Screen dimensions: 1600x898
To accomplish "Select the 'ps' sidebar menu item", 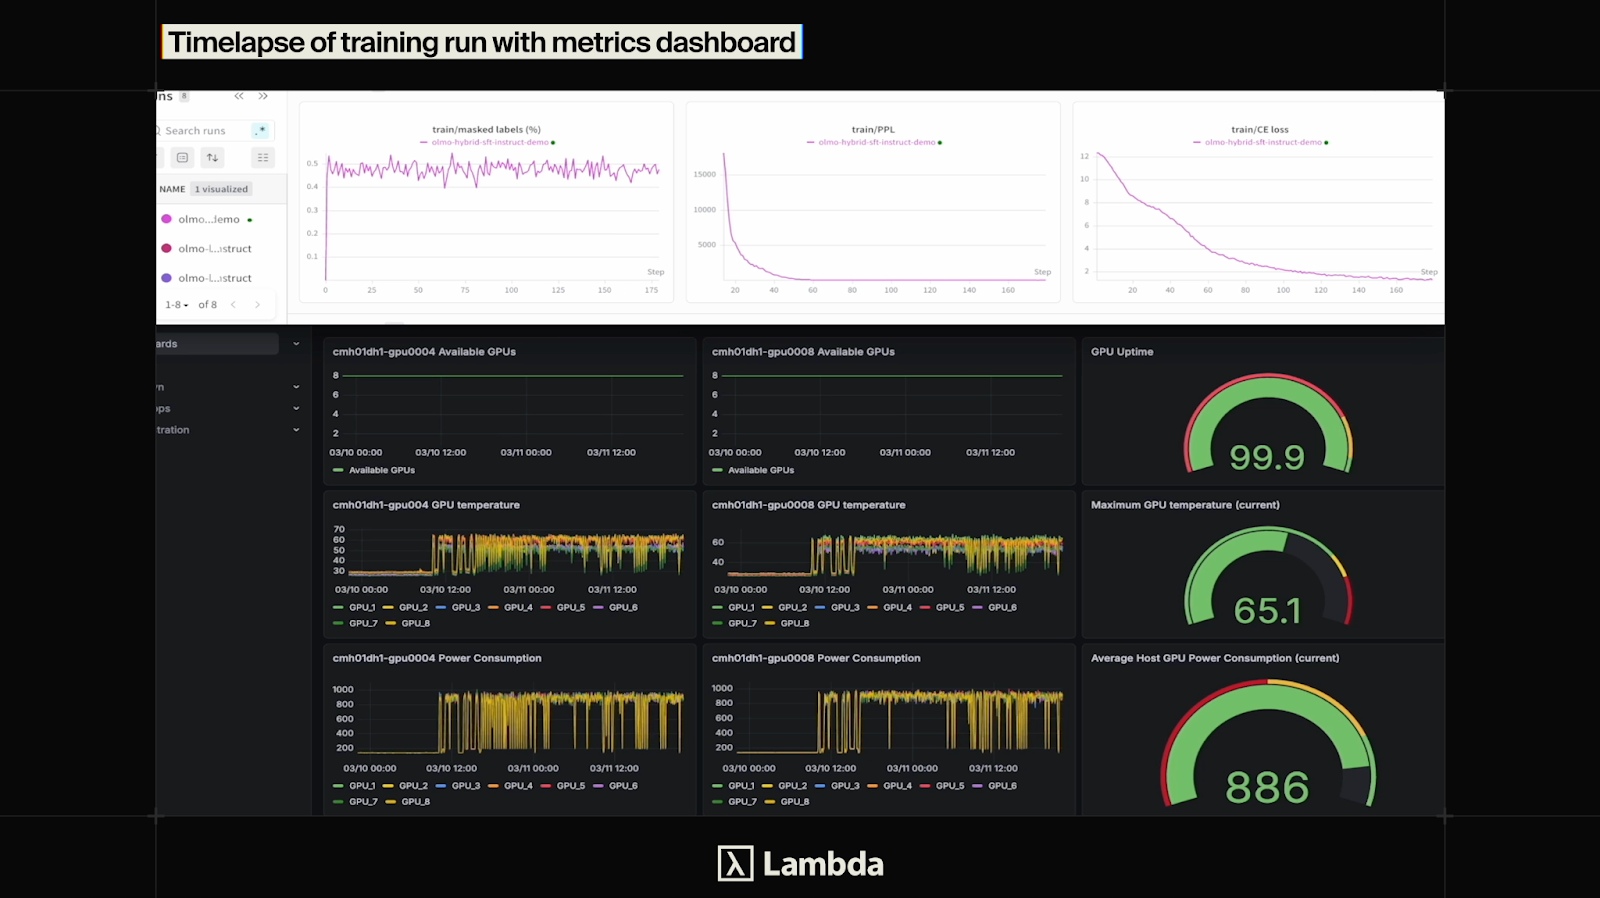I will coord(163,409).
